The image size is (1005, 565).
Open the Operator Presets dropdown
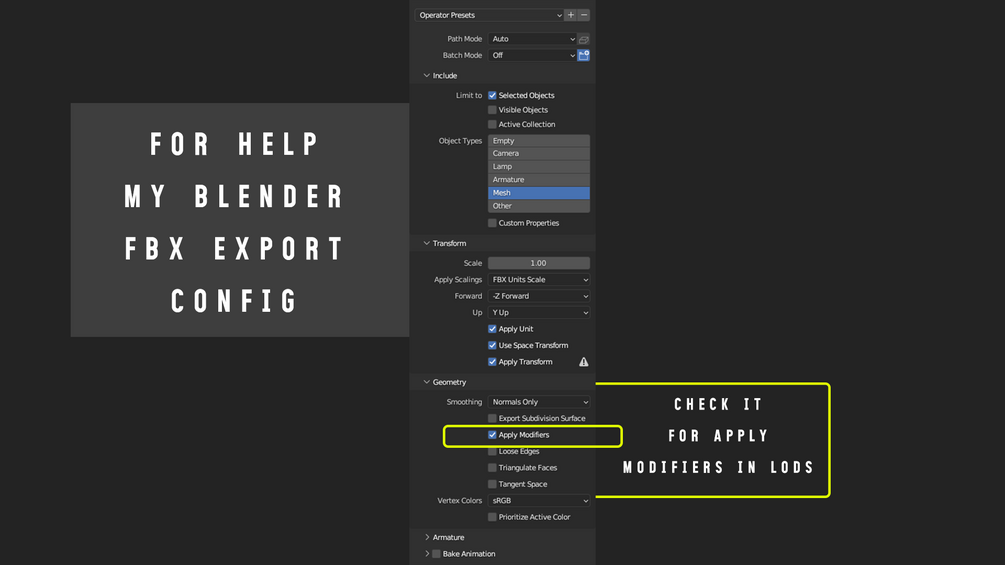click(489, 15)
